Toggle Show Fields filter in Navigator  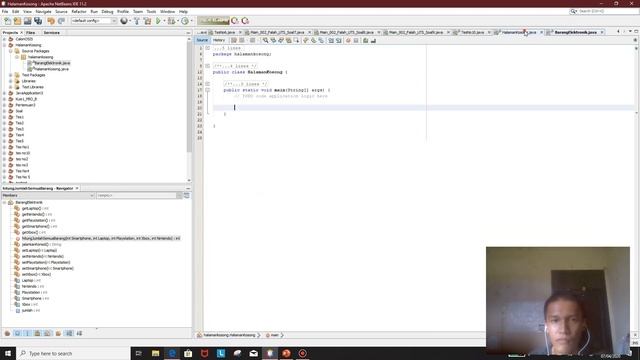point(17,333)
